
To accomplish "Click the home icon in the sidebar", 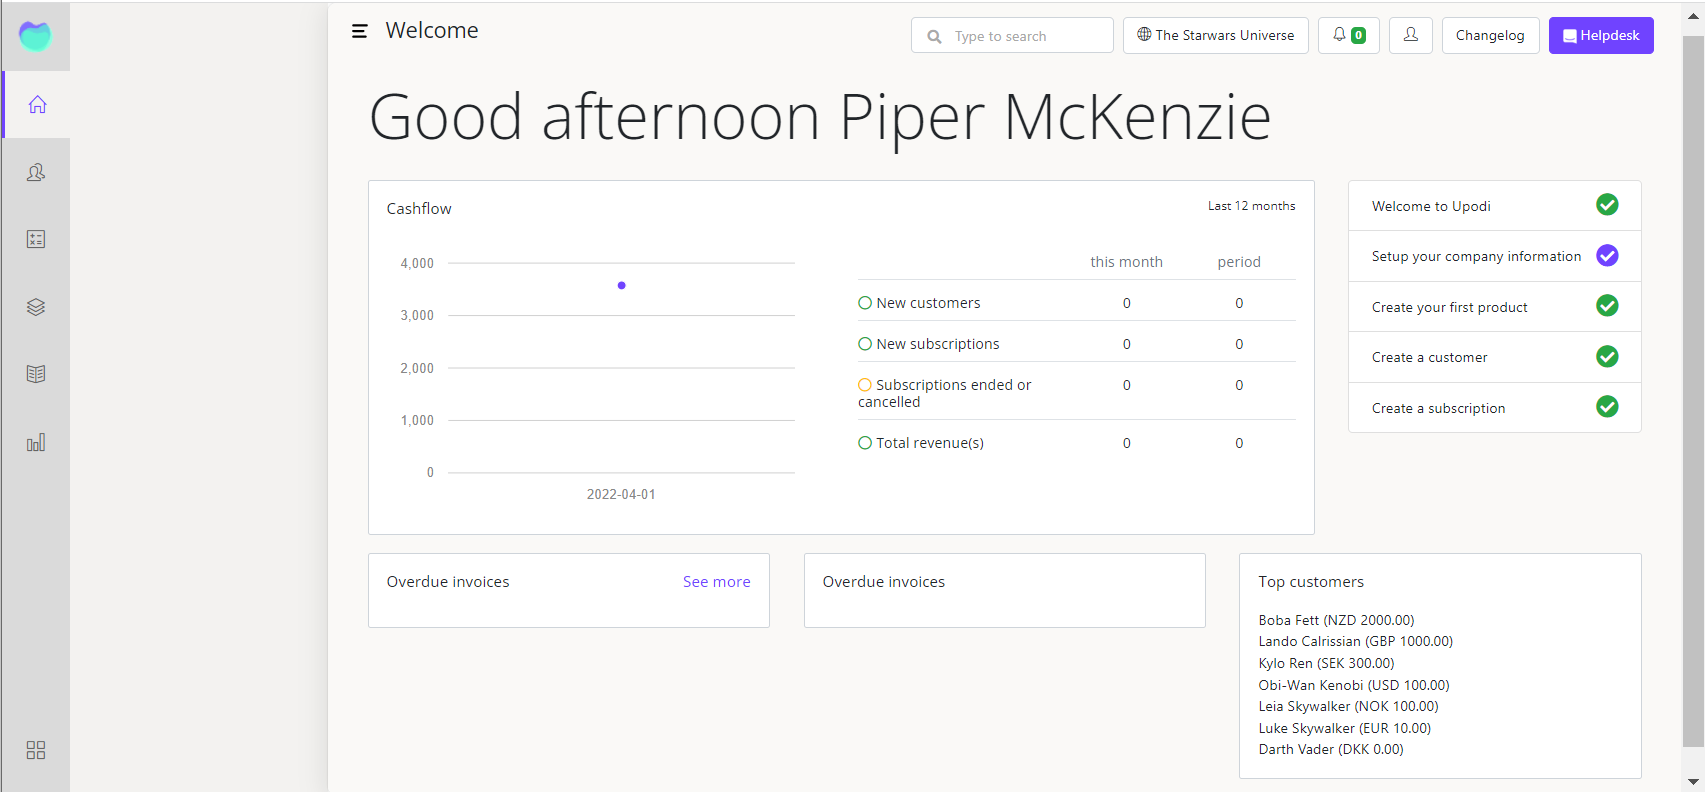I will click(x=37, y=105).
